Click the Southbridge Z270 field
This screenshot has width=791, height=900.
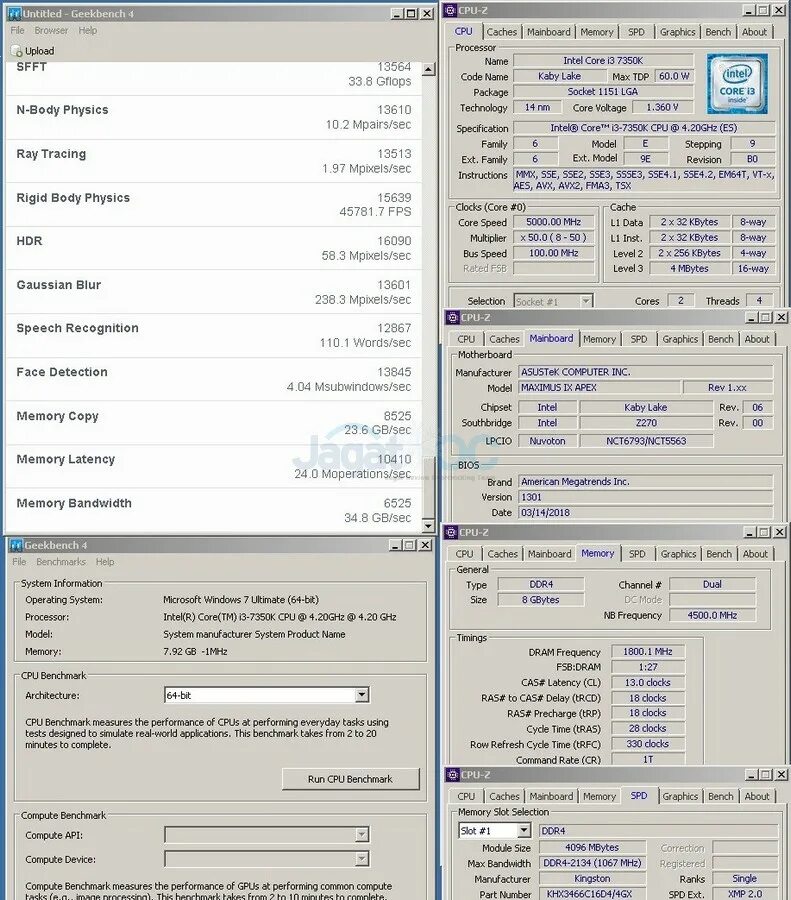[x=646, y=423]
